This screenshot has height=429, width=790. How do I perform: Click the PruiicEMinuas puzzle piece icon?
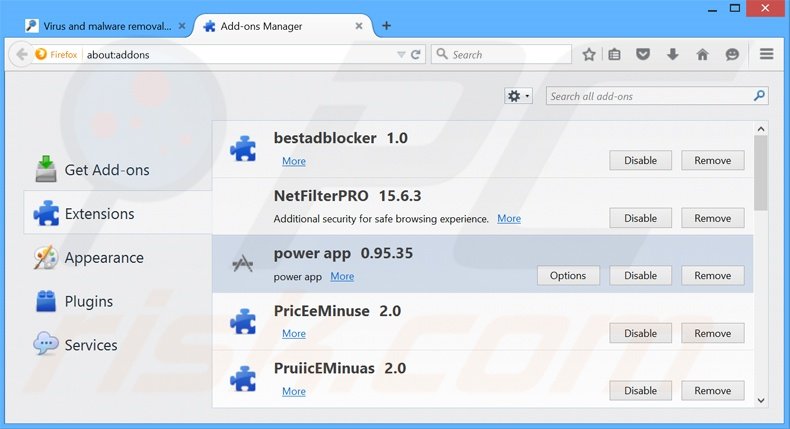pyautogui.click(x=243, y=379)
